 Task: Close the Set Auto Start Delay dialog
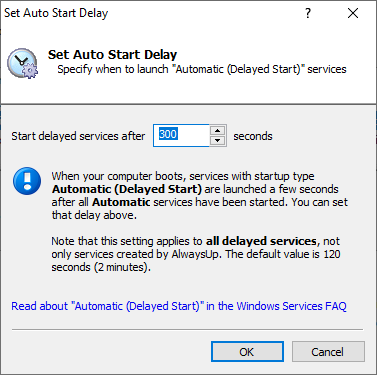click(x=353, y=13)
